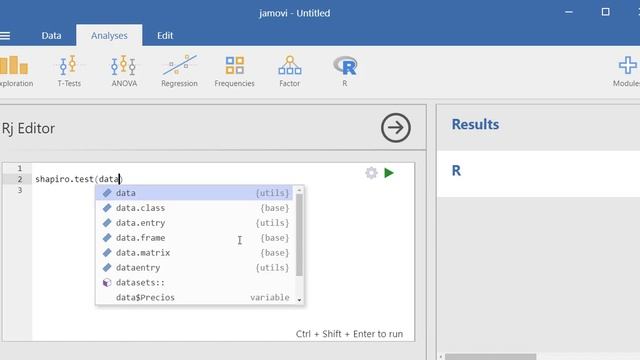Viewport: 640px width, 360px height.
Task: Switch to the Data tab
Action: 51,36
